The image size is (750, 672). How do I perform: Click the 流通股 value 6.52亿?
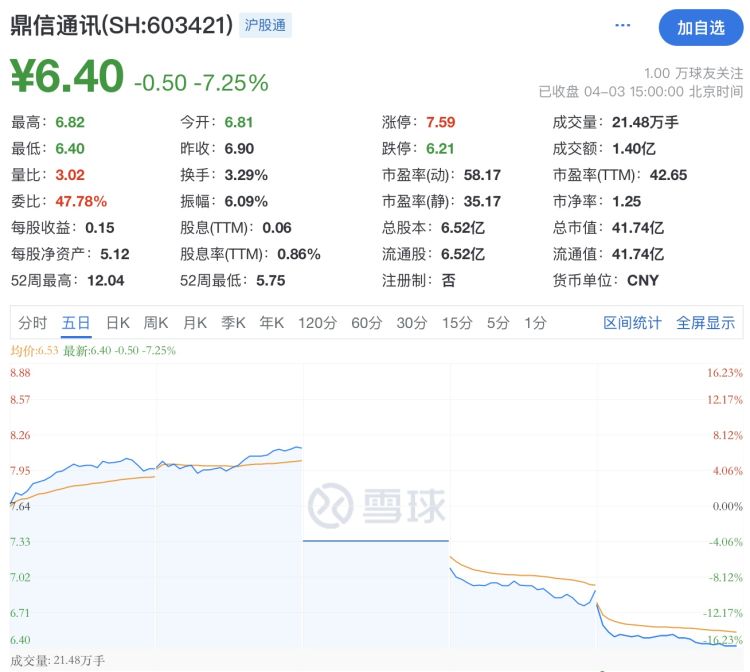pos(463,254)
